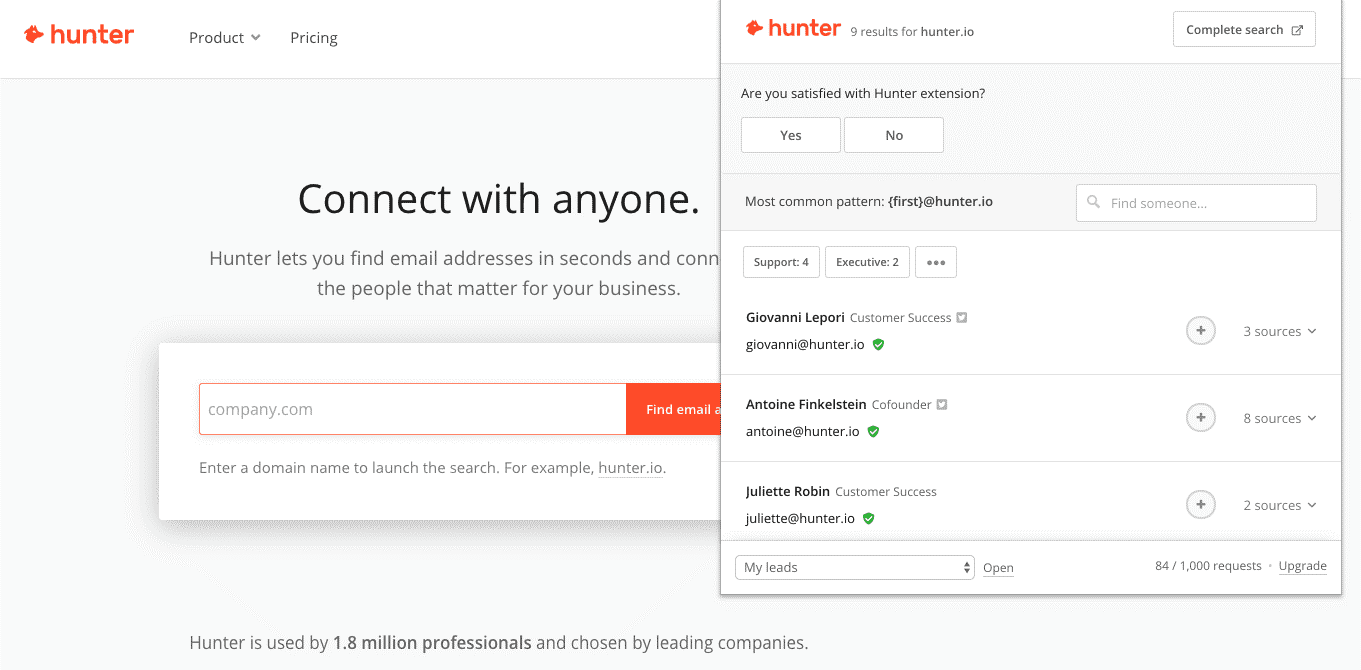Expand the 8 sources list for Antoine

coord(1280,418)
